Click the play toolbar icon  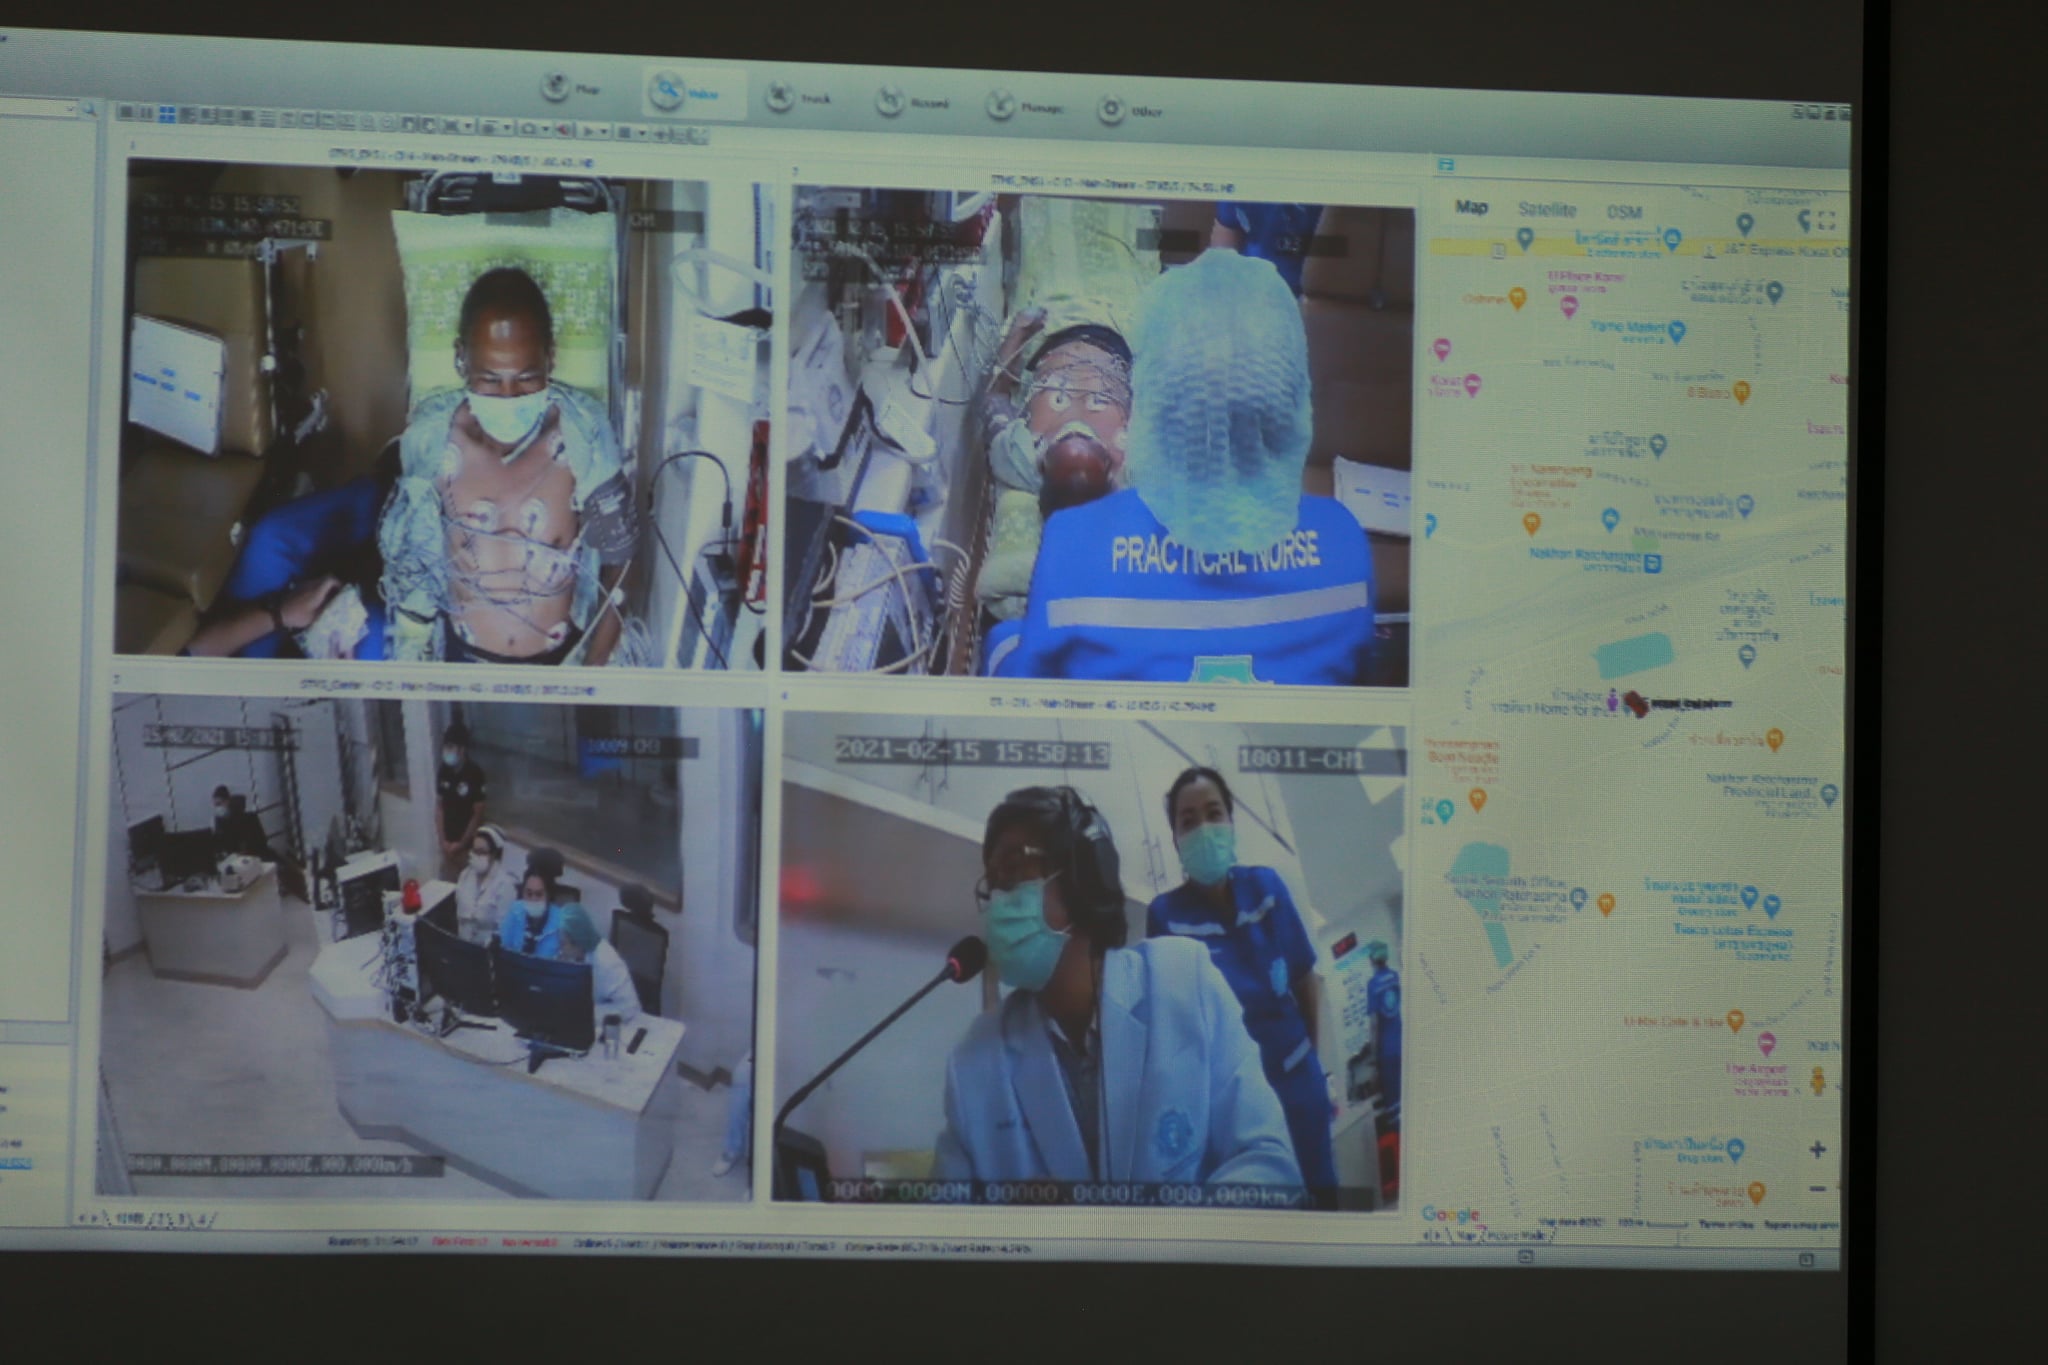click(x=590, y=130)
